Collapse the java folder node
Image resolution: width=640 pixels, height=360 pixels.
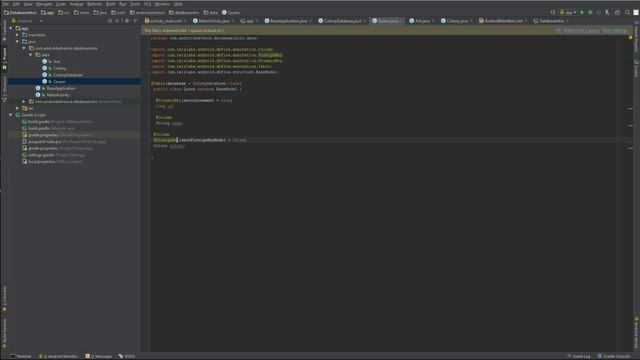[18, 42]
